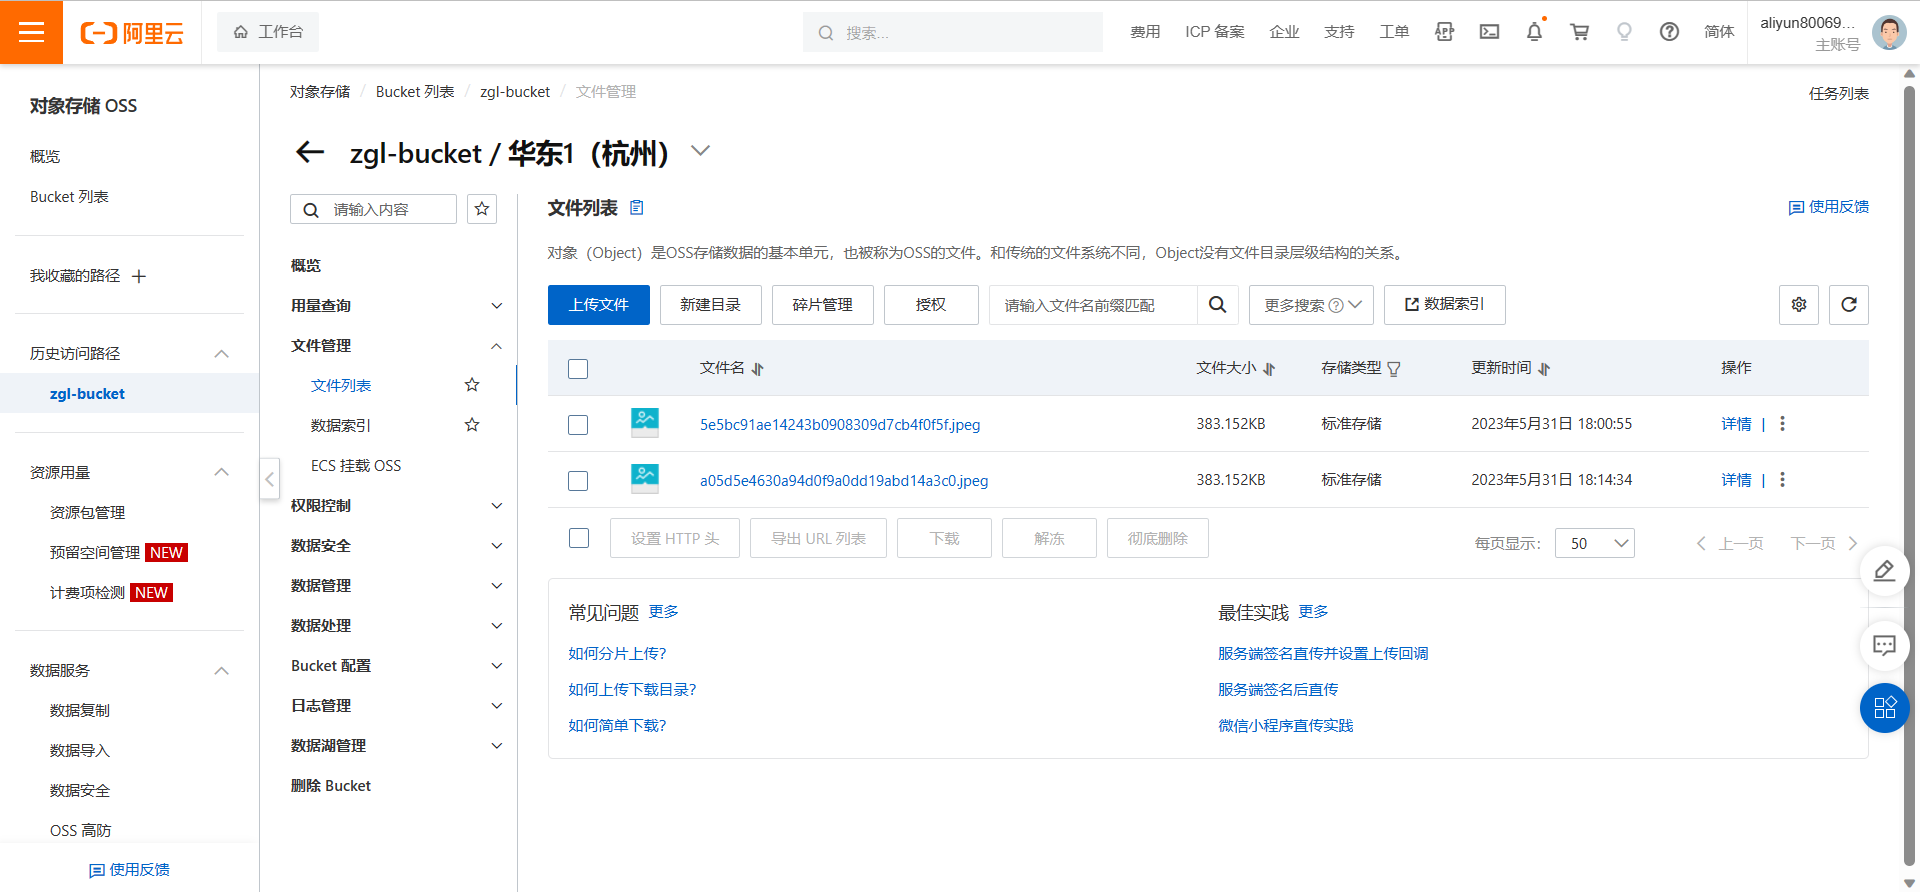Refresh the file list
Image resolution: width=1920 pixels, height=892 pixels.
tap(1848, 305)
